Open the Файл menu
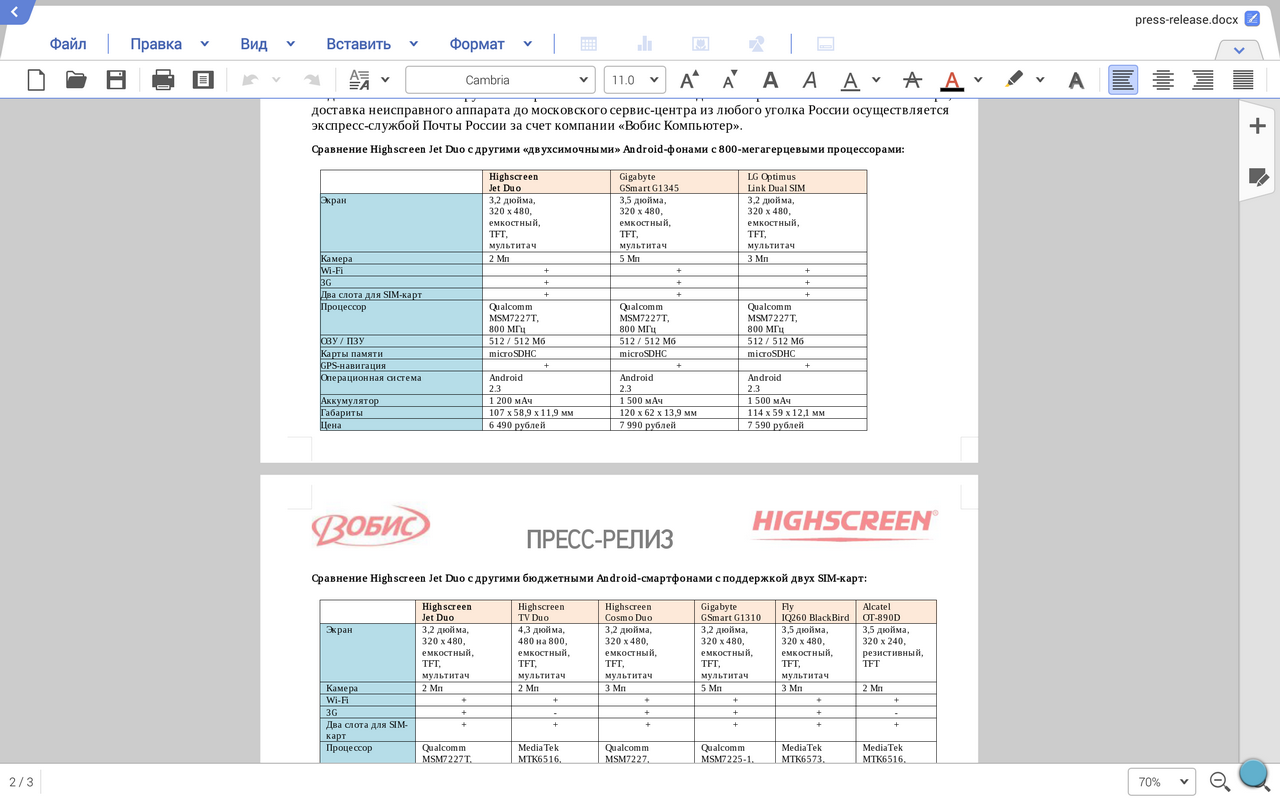The image size is (1280, 800). coord(68,44)
